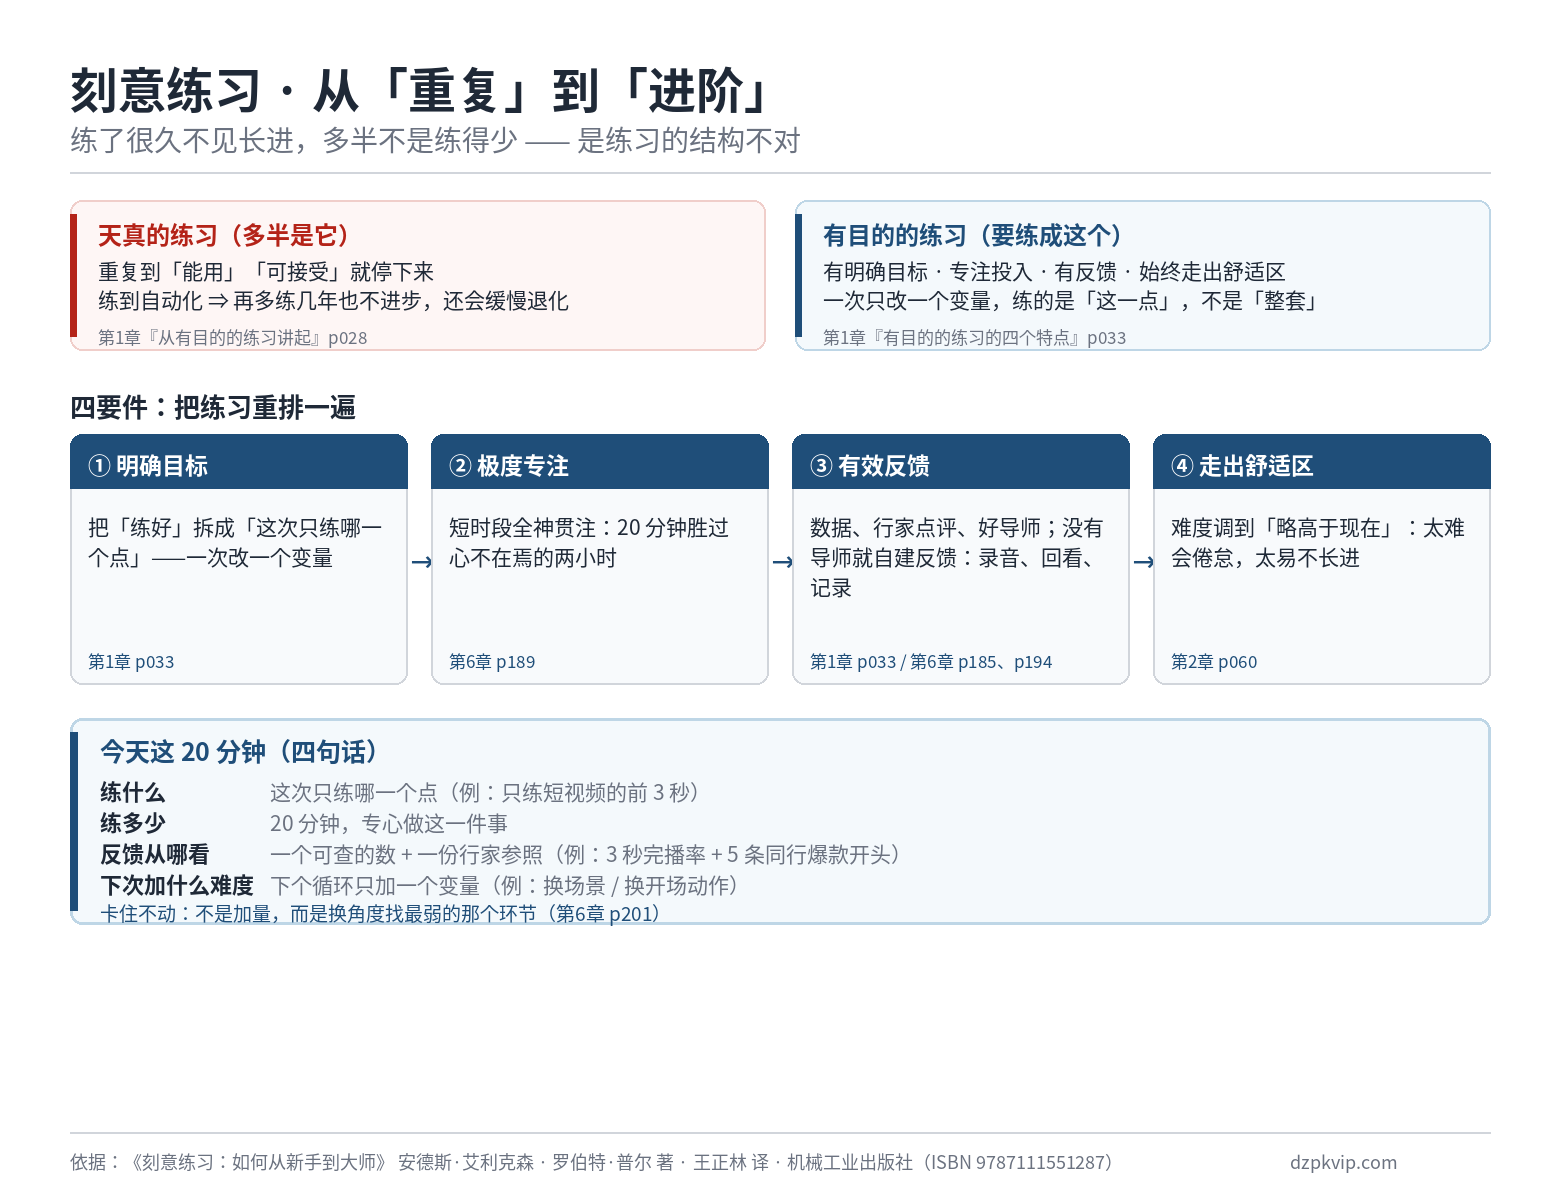1560x1190 pixels.
Task: Click the note starting "卡住不动：不是加量"
Action: click(380, 914)
